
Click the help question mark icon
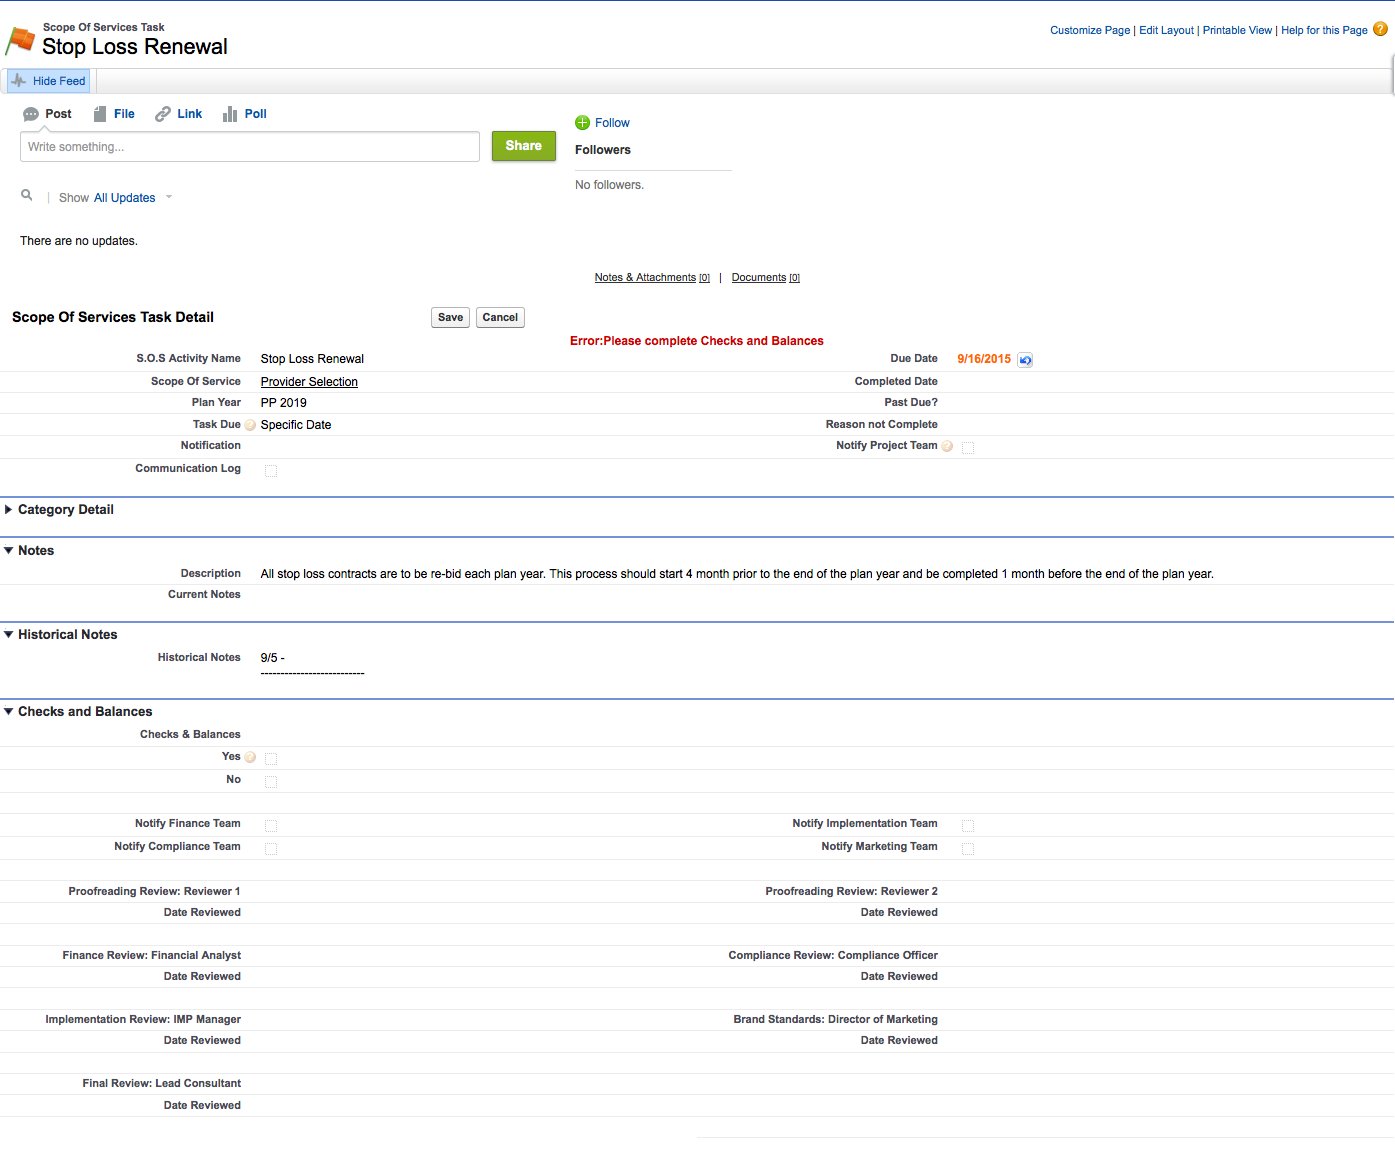tap(1380, 29)
